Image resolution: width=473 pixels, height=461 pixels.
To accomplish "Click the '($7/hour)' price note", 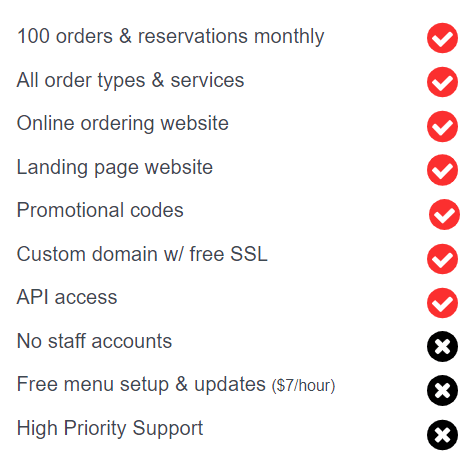I will (303, 386).
